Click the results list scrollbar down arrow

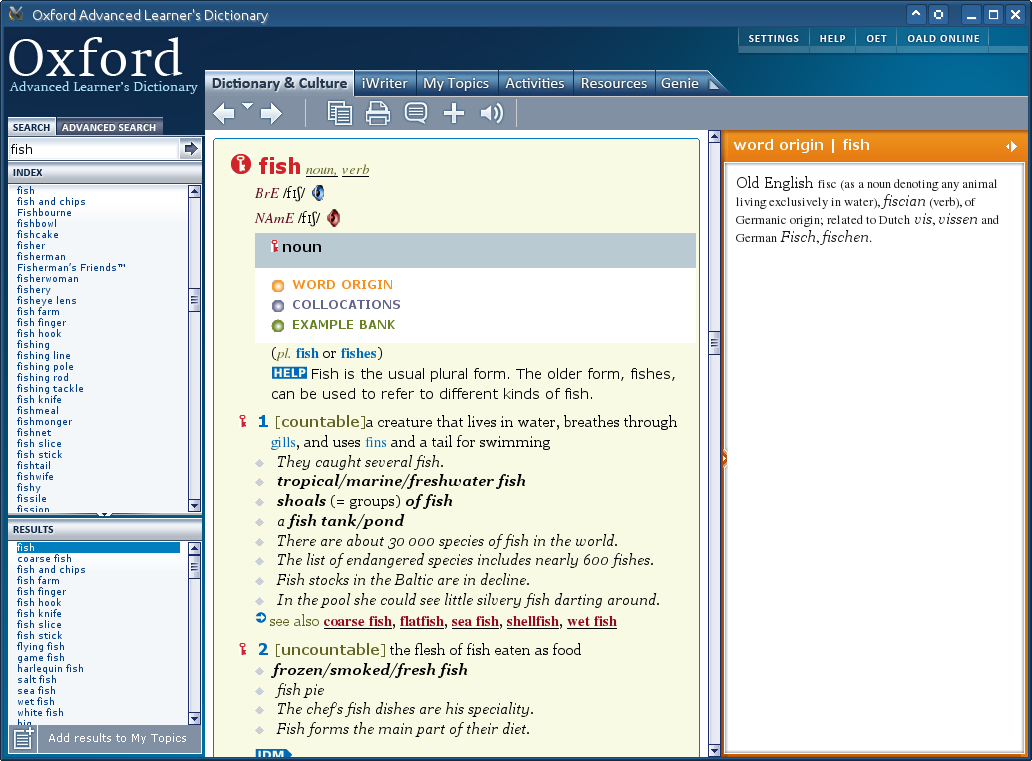[x=194, y=718]
